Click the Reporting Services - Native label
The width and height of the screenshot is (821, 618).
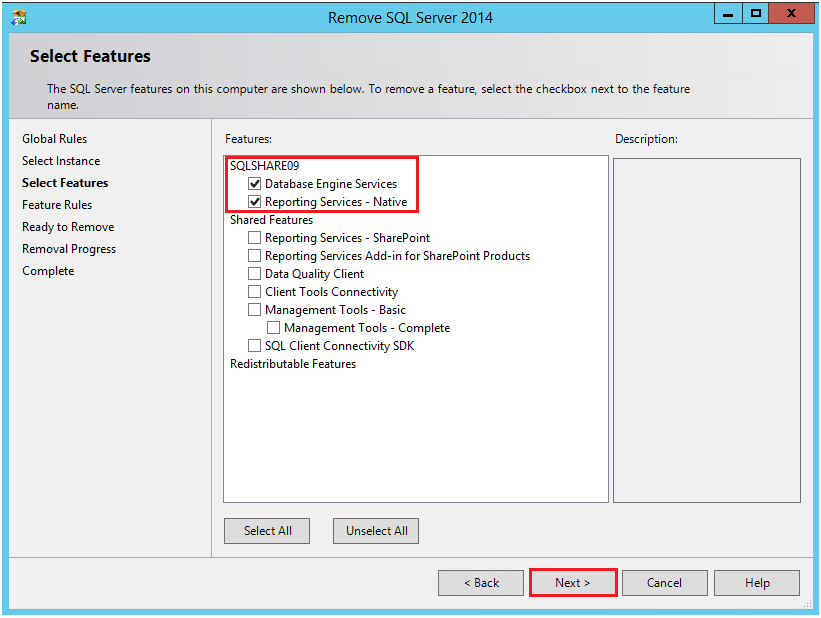click(336, 202)
